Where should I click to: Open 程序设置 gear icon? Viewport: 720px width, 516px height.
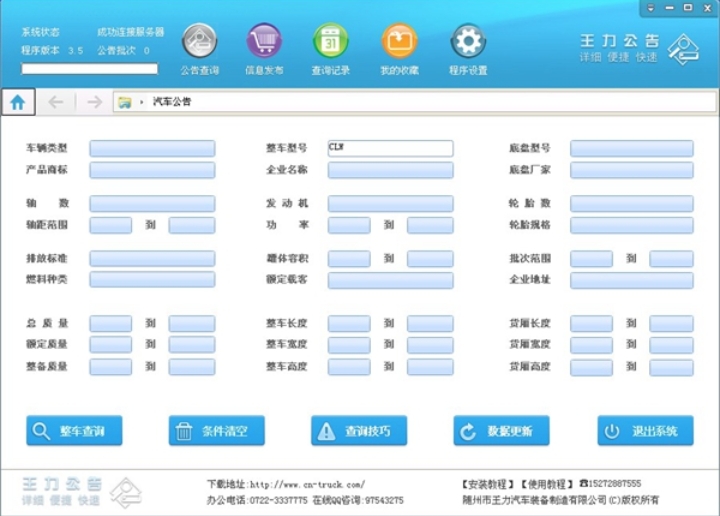click(x=467, y=42)
